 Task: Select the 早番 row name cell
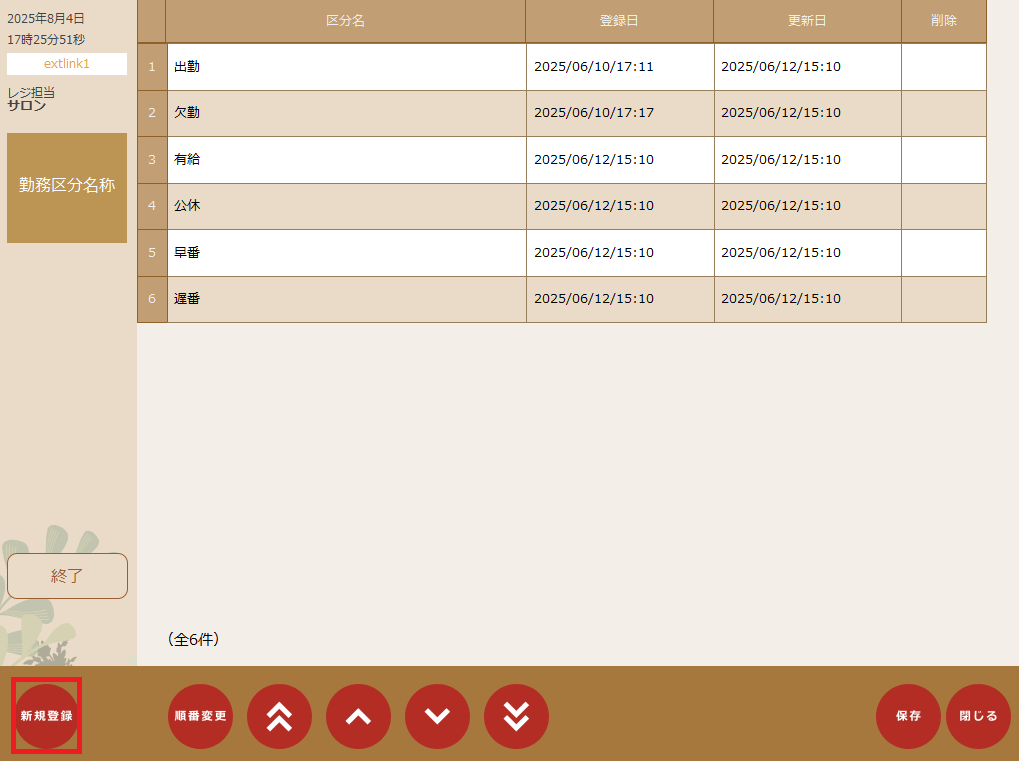pyautogui.click(x=346, y=253)
